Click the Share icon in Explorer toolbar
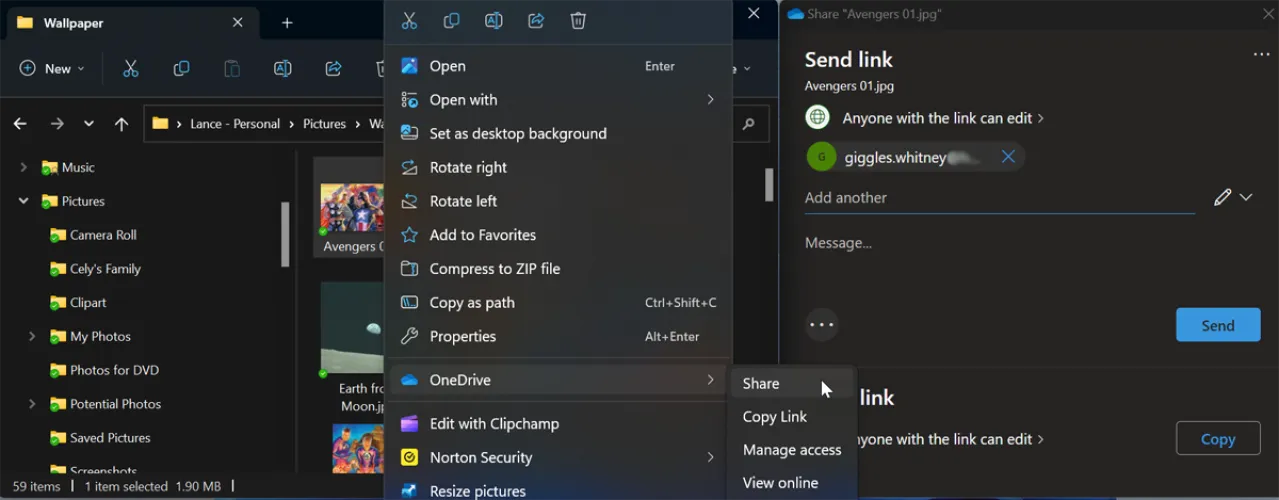 [x=333, y=69]
